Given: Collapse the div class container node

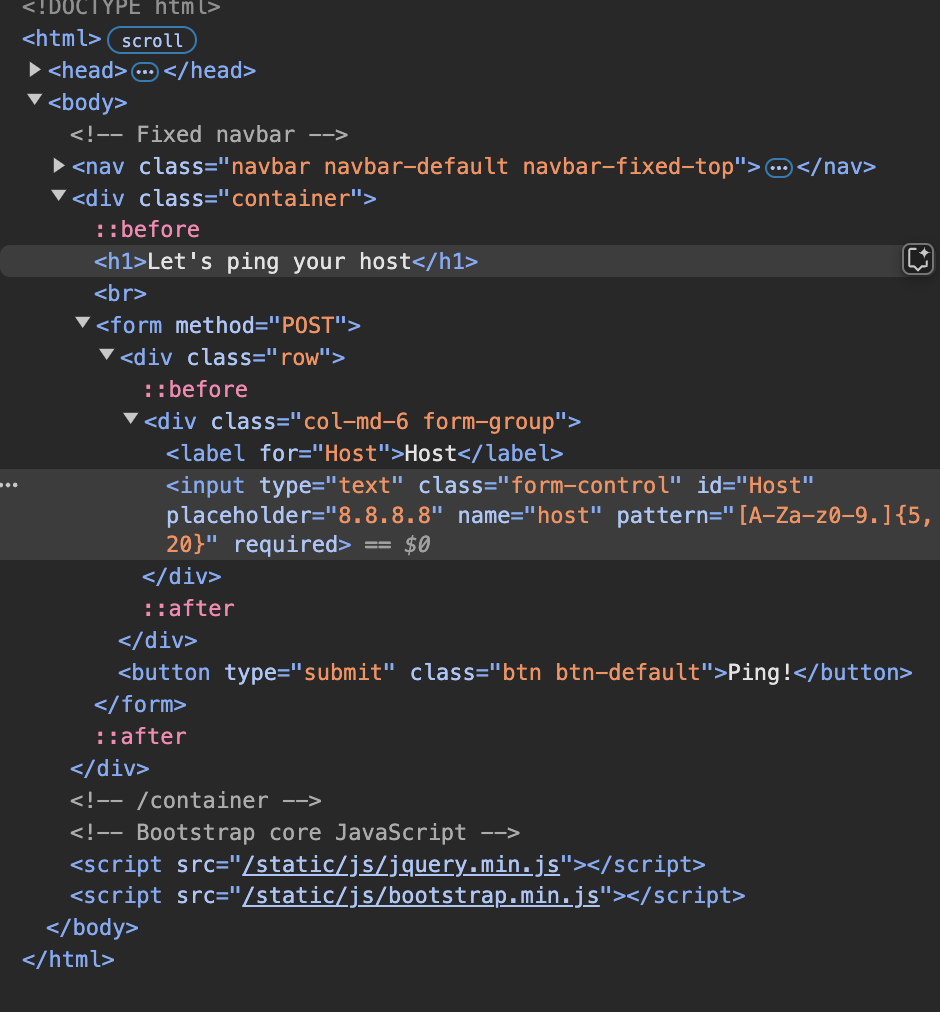Looking at the screenshot, I should point(59,196).
